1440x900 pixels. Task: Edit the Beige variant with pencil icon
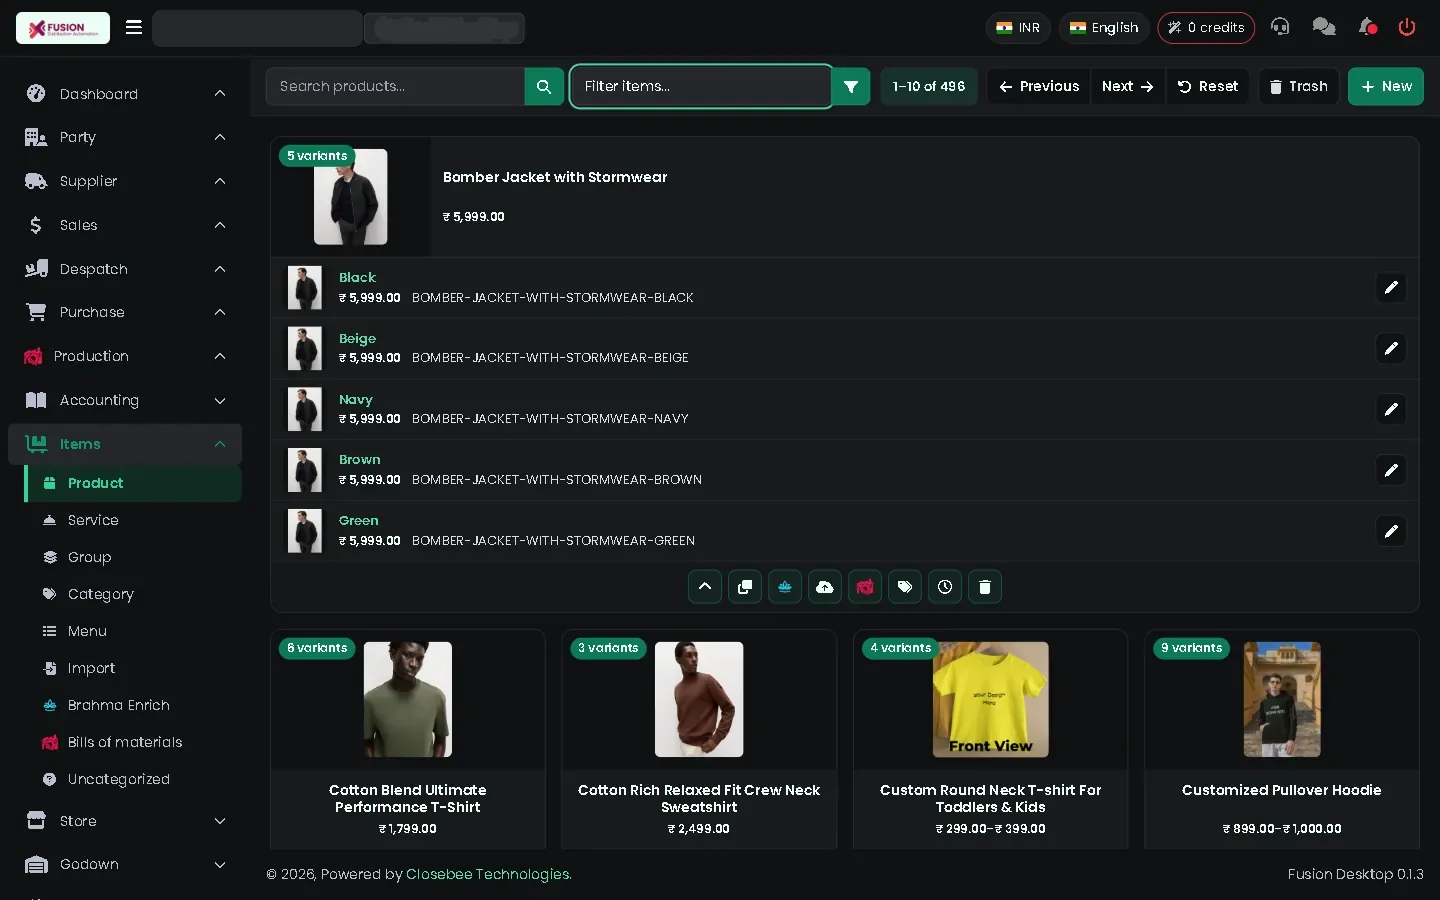1391,348
